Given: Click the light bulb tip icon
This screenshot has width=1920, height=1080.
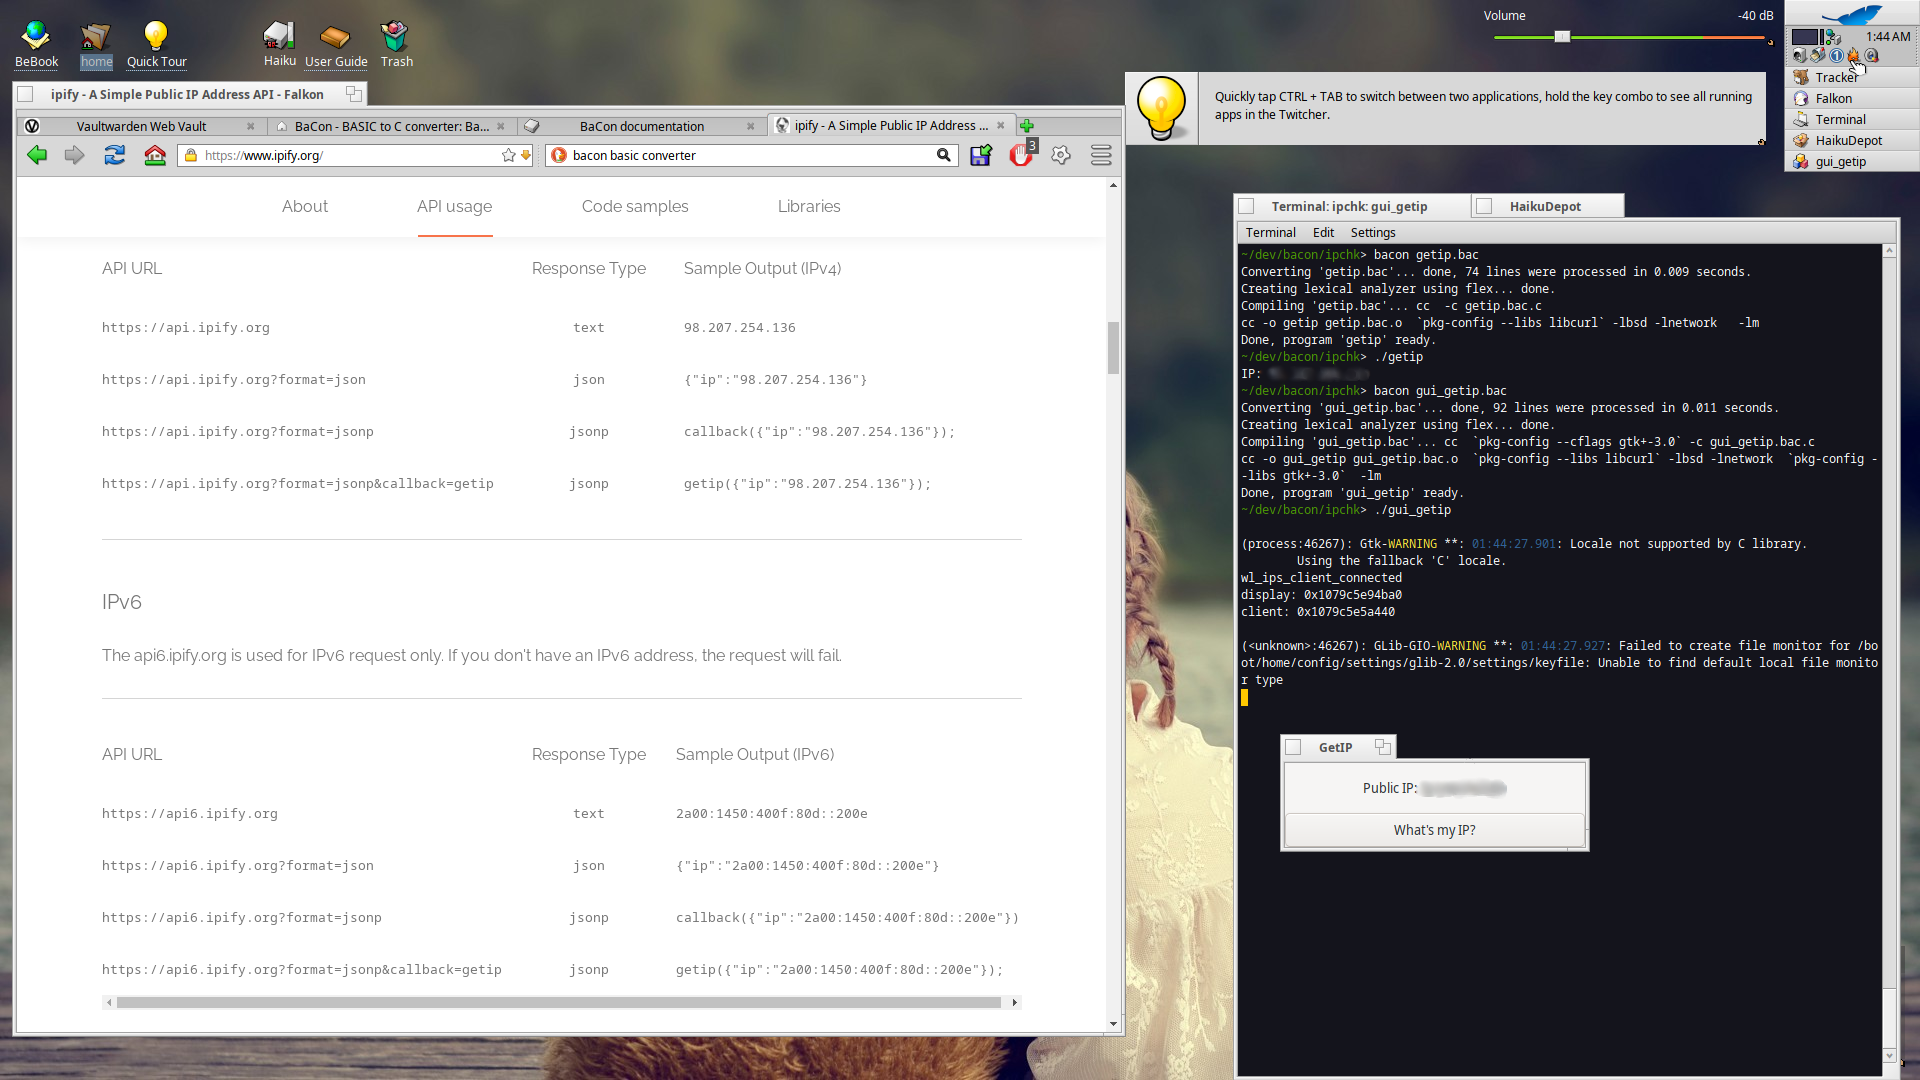Looking at the screenshot, I should [x=1161, y=108].
